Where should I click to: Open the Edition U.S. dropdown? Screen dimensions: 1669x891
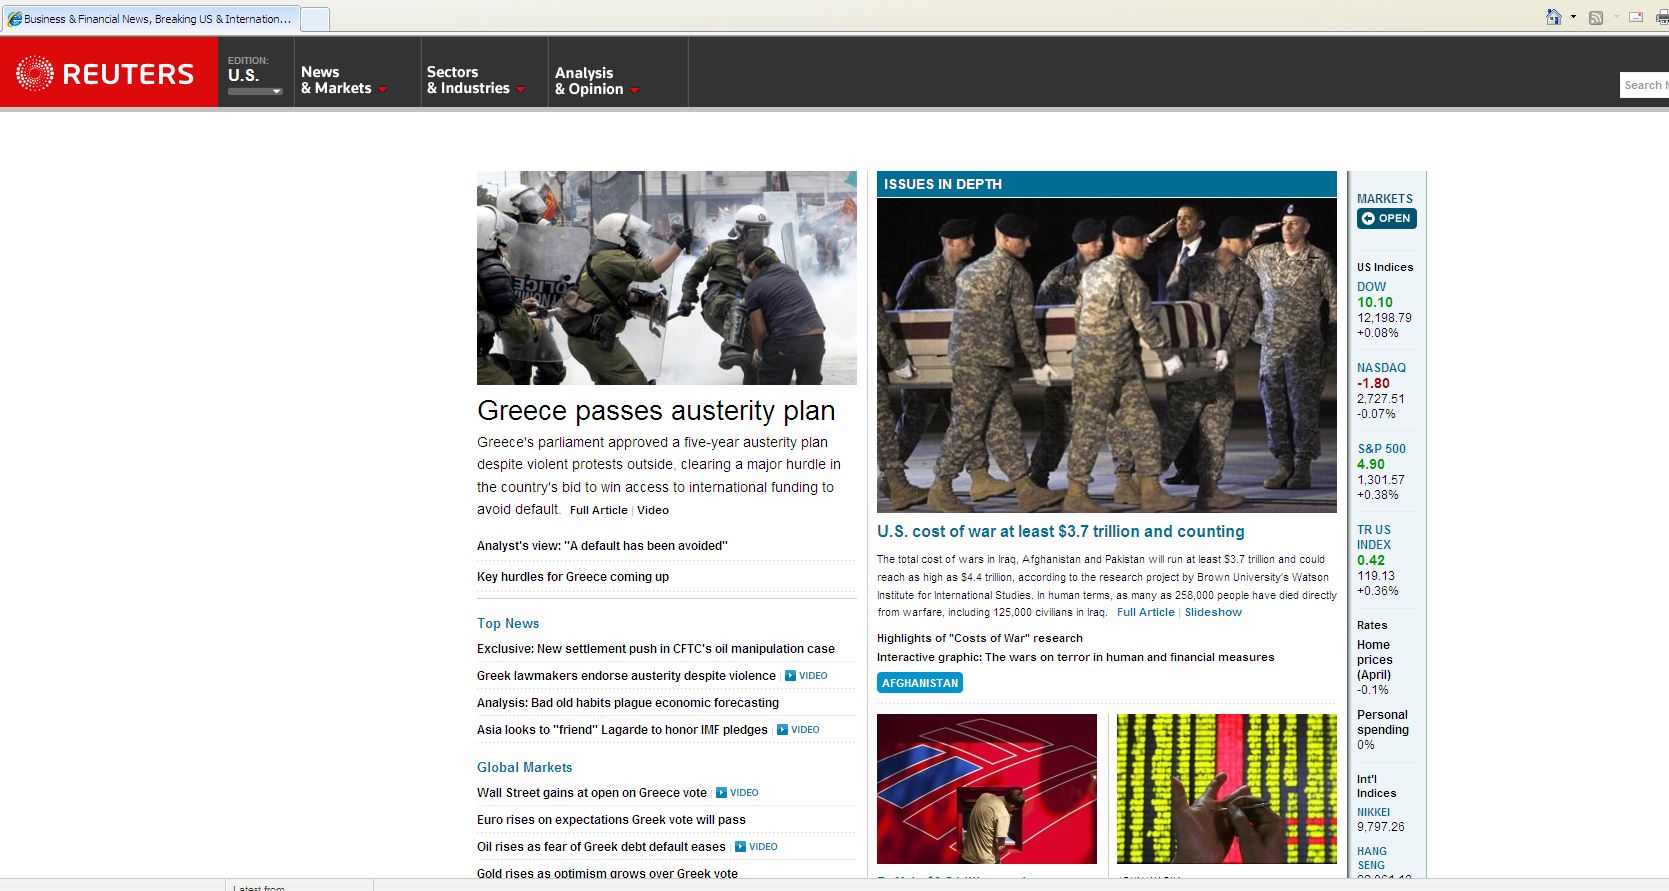pos(255,77)
